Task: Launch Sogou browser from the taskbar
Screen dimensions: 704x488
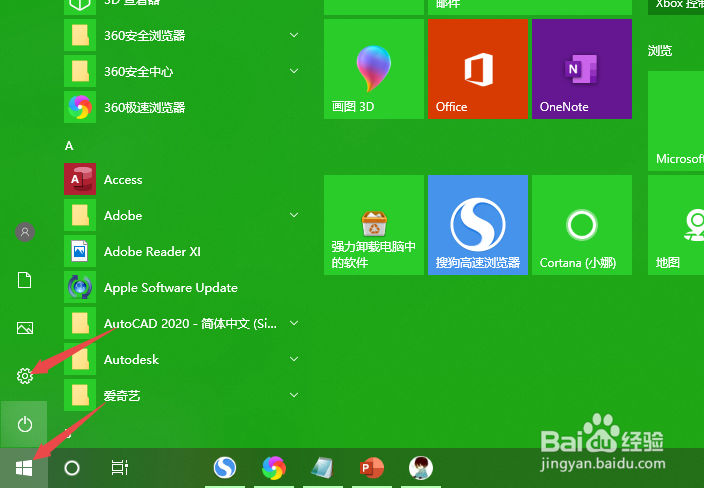Action: click(224, 468)
